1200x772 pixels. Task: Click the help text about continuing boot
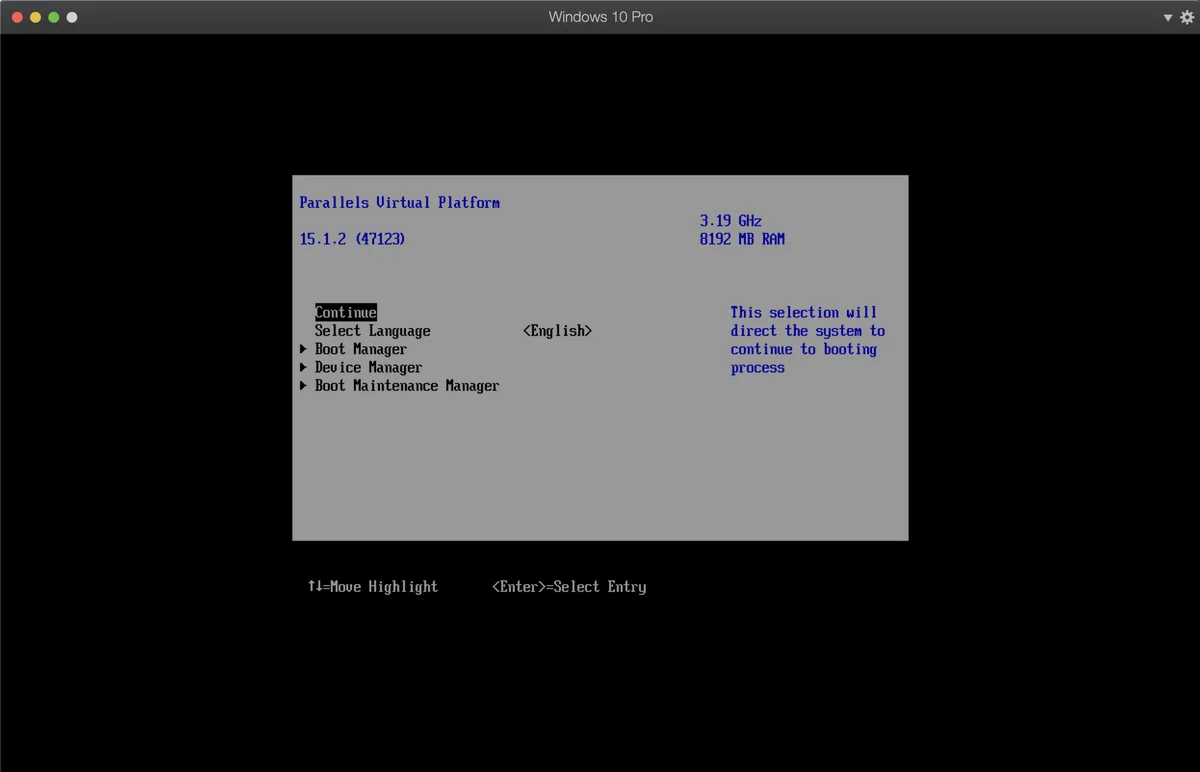808,340
